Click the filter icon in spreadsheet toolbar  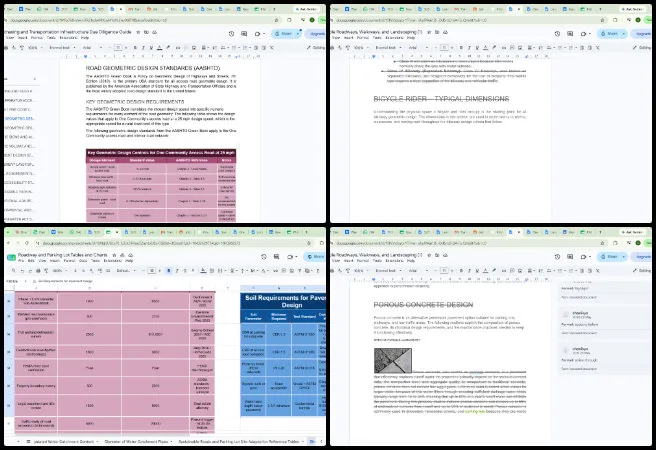(300, 271)
